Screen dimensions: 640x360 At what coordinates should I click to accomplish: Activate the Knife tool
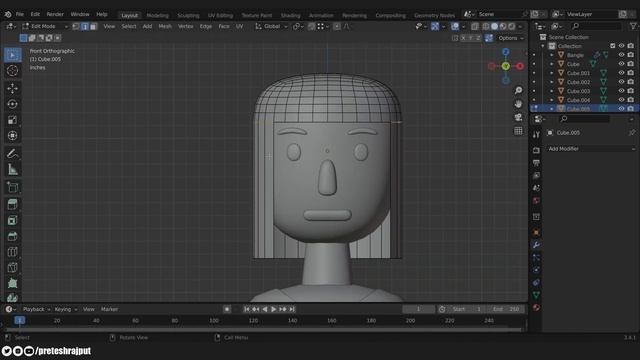pos(12,267)
